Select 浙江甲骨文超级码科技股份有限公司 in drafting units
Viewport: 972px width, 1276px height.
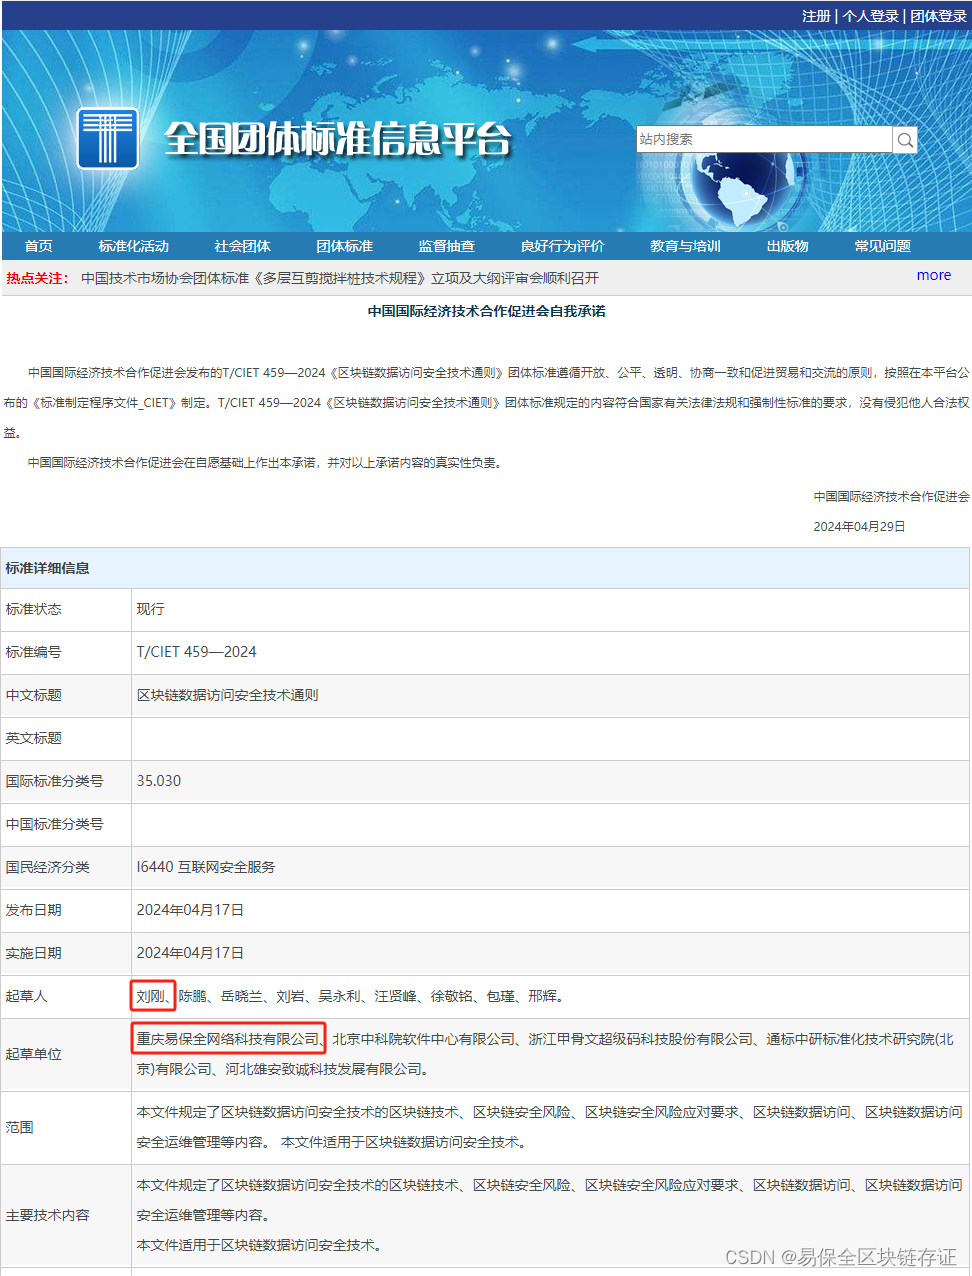click(x=641, y=1039)
